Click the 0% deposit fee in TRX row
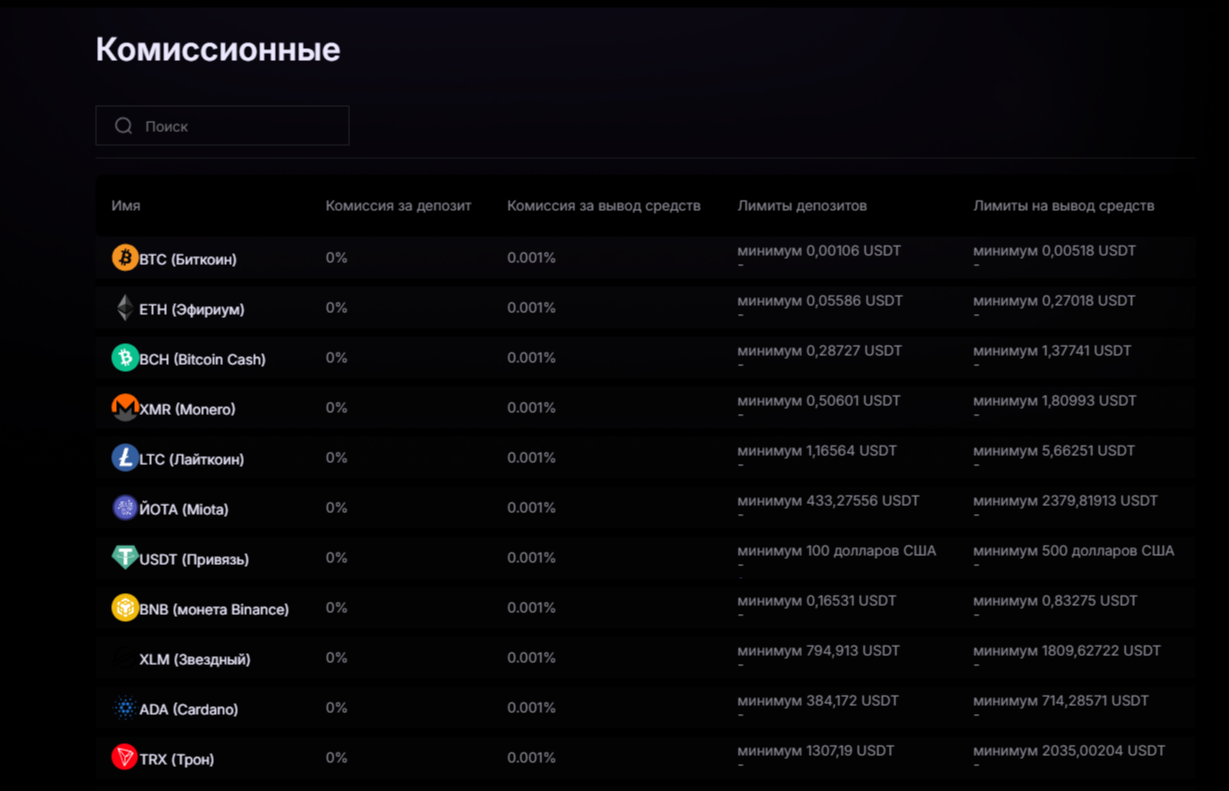The width and height of the screenshot is (1229, 791). point(336,758)
